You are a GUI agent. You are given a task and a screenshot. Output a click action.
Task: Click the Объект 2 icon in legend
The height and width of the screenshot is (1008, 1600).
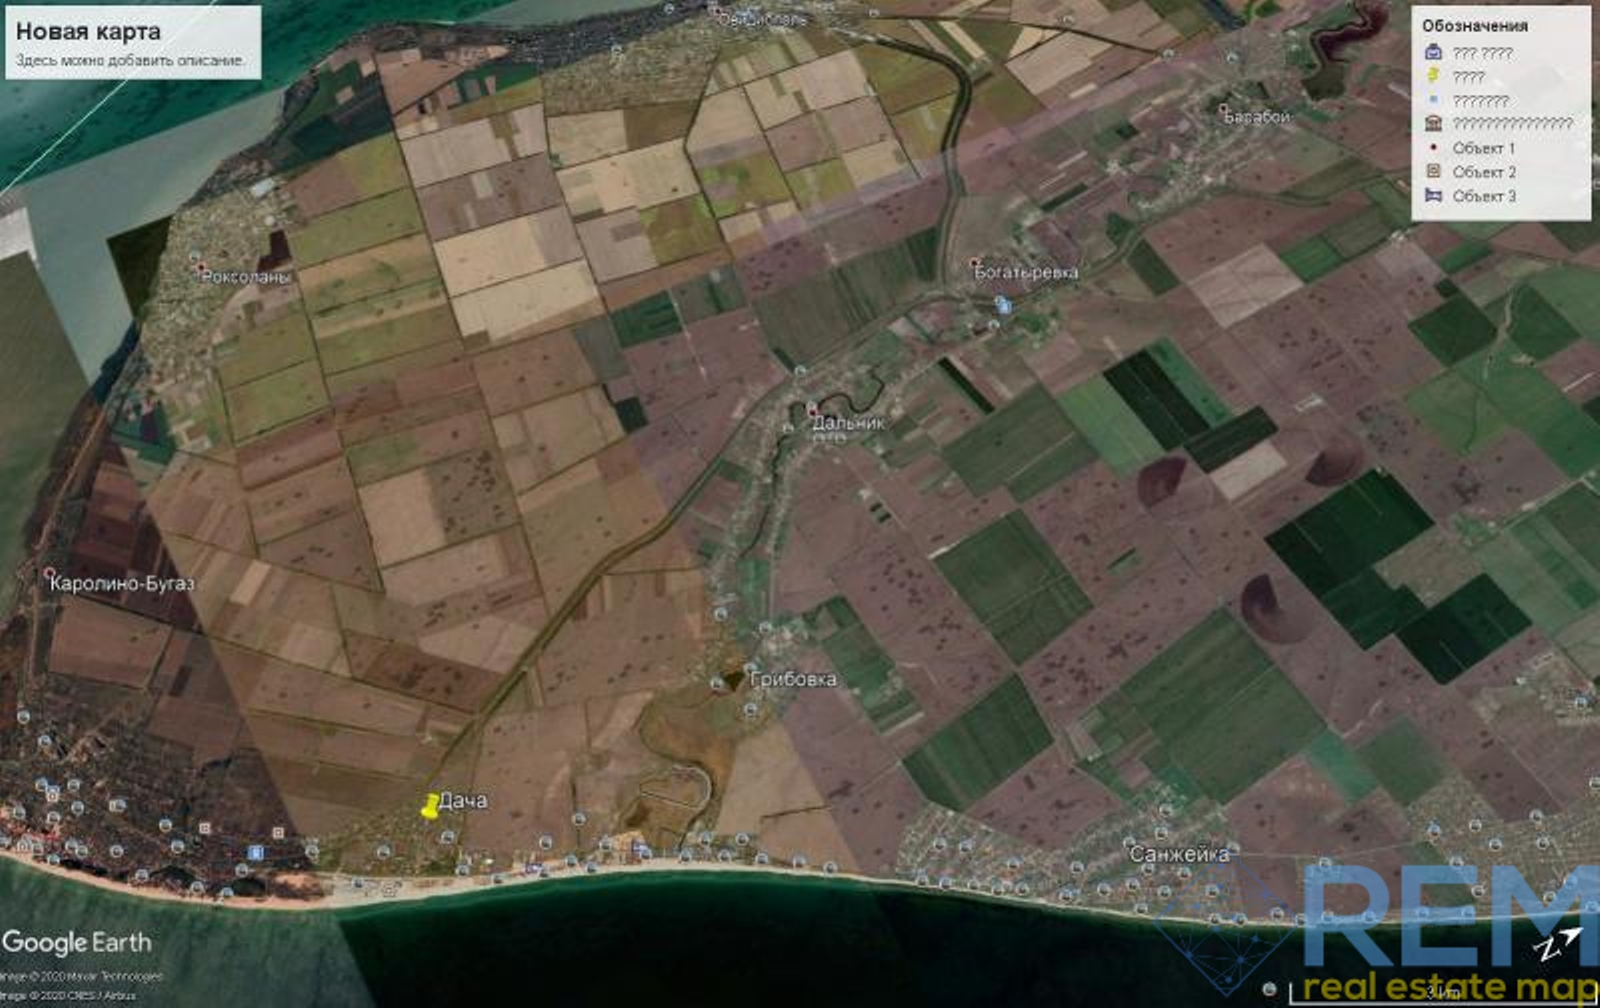(1433, 172)
